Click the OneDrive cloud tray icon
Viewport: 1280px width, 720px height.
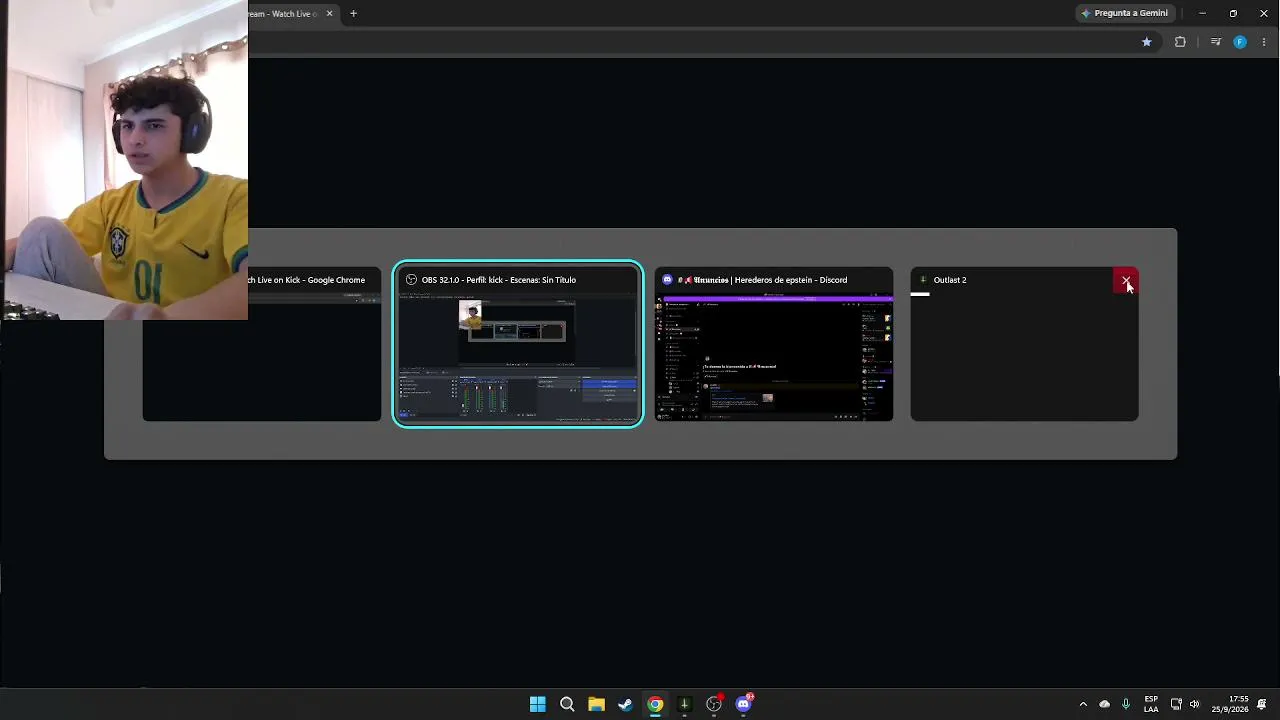(1105, 704)
